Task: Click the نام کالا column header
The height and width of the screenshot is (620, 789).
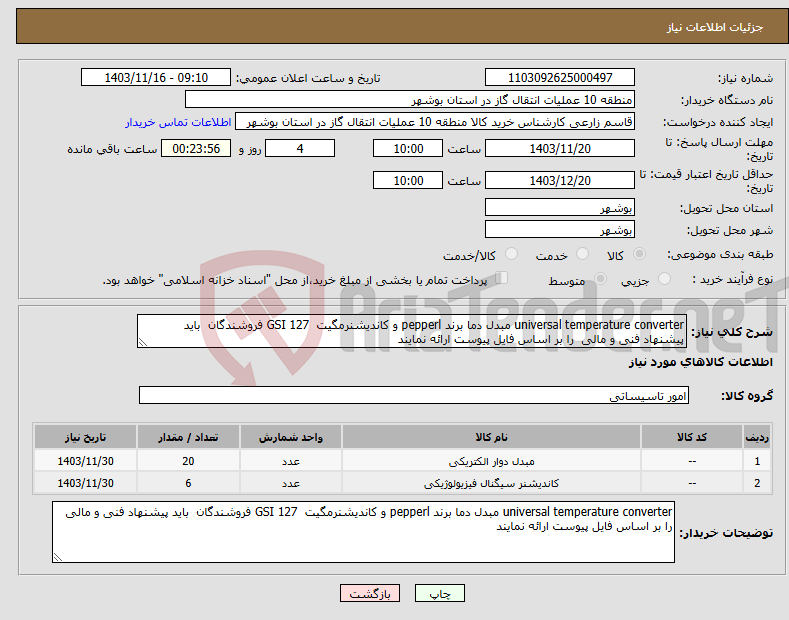Action: (491, 437)
